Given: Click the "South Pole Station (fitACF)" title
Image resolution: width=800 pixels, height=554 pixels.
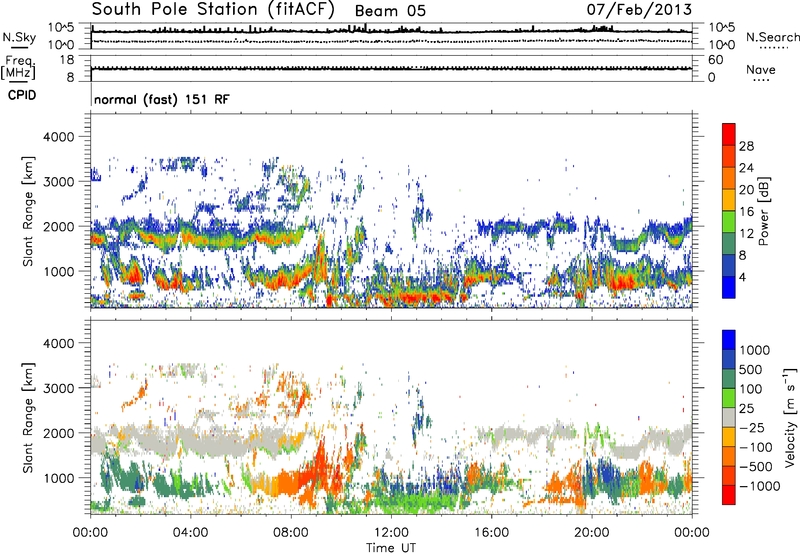Looking at the screenshot, I should coord(212,10).
